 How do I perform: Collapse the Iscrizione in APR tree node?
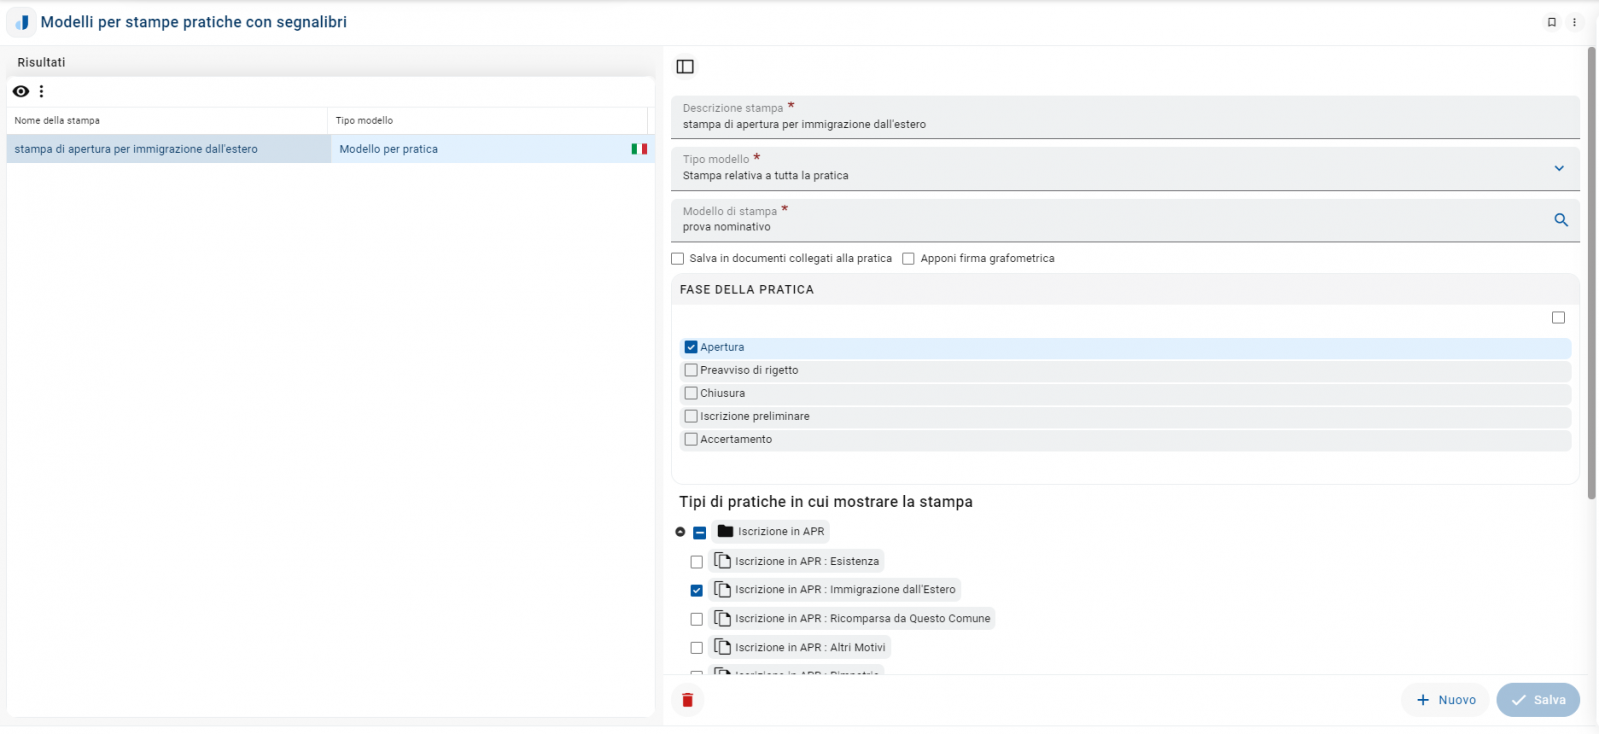[680, 532]
